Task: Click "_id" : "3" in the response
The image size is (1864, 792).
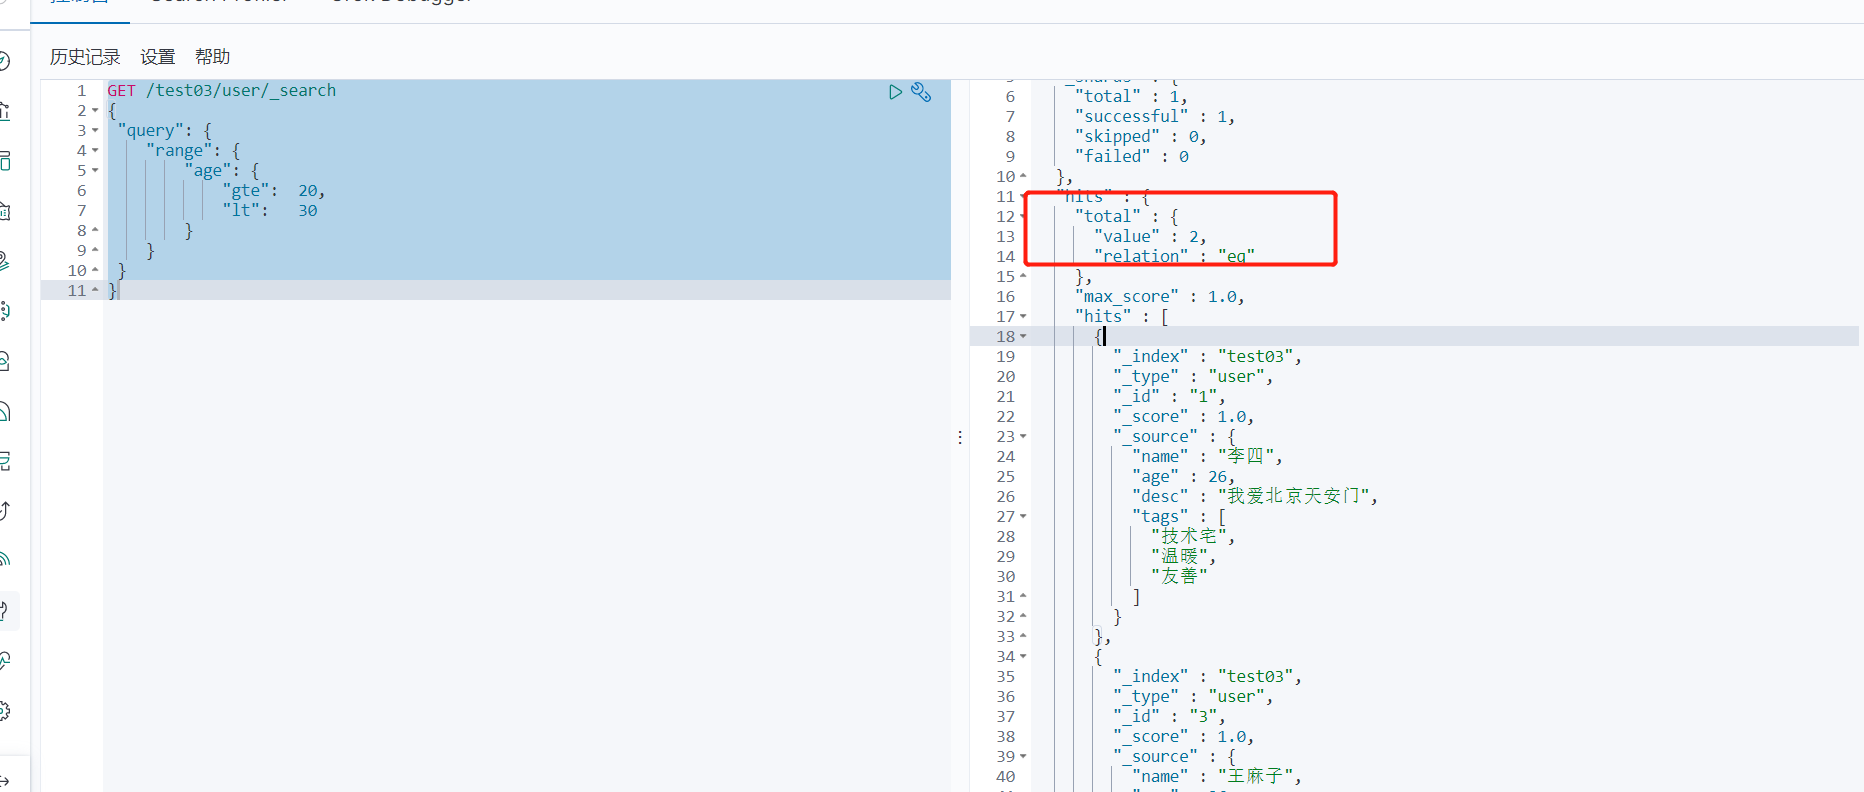Action: point(1169,716)
